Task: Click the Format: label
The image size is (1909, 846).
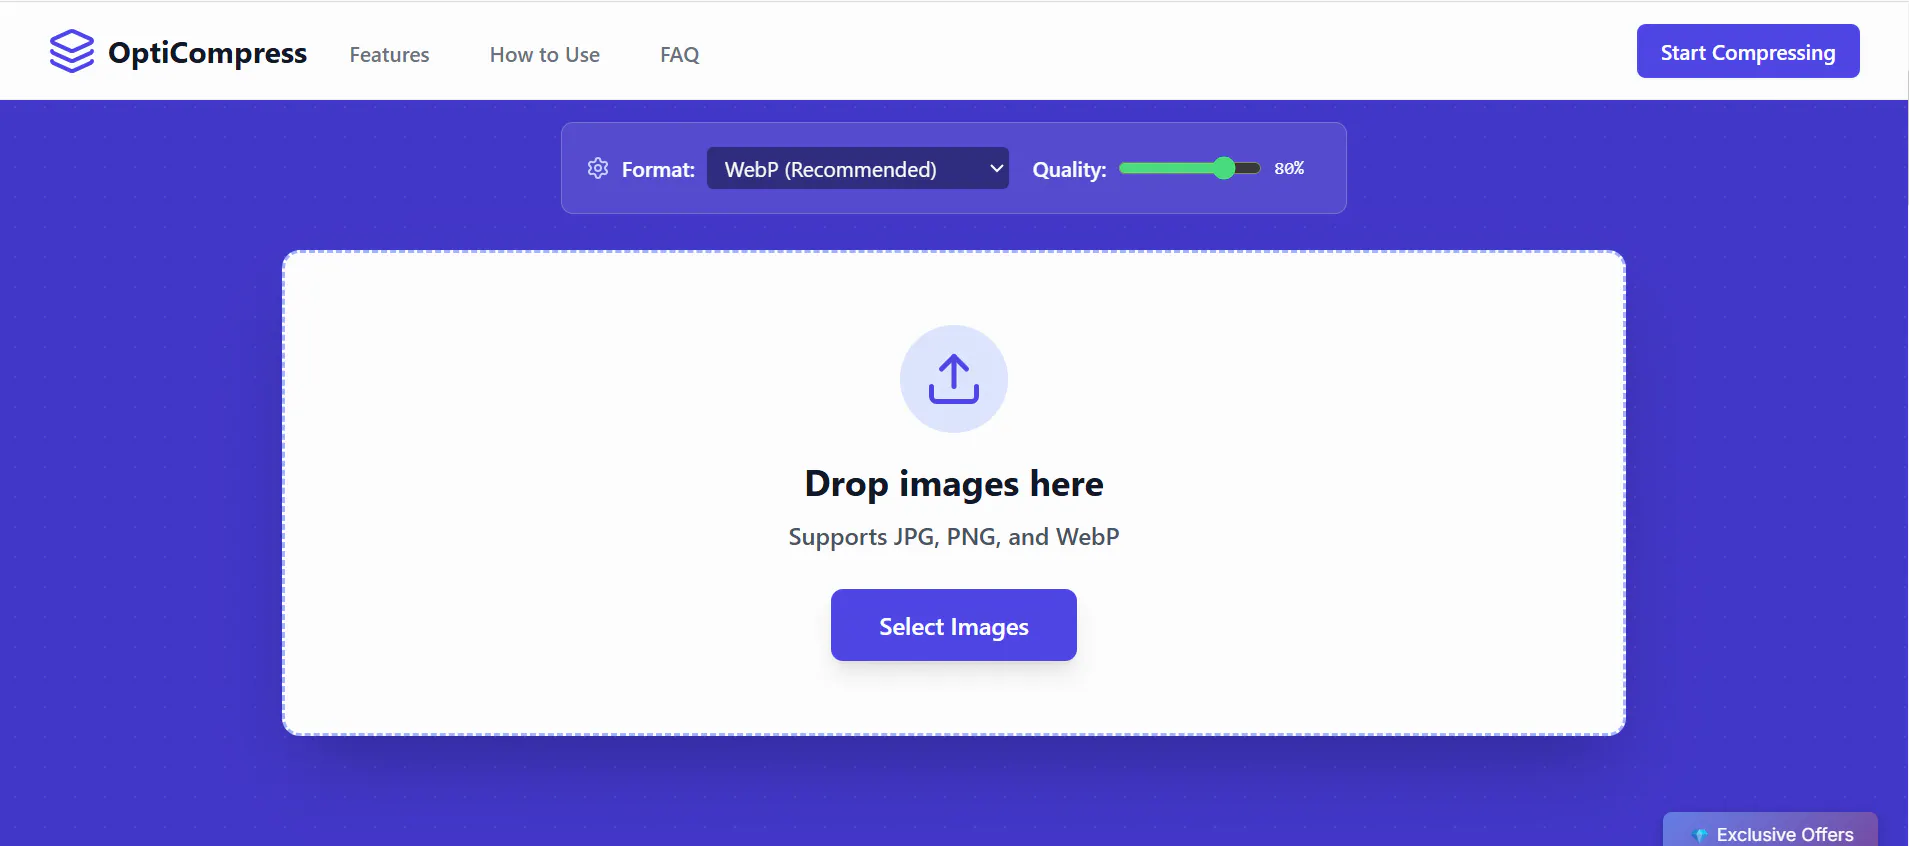Action: [x=658, y=169]
